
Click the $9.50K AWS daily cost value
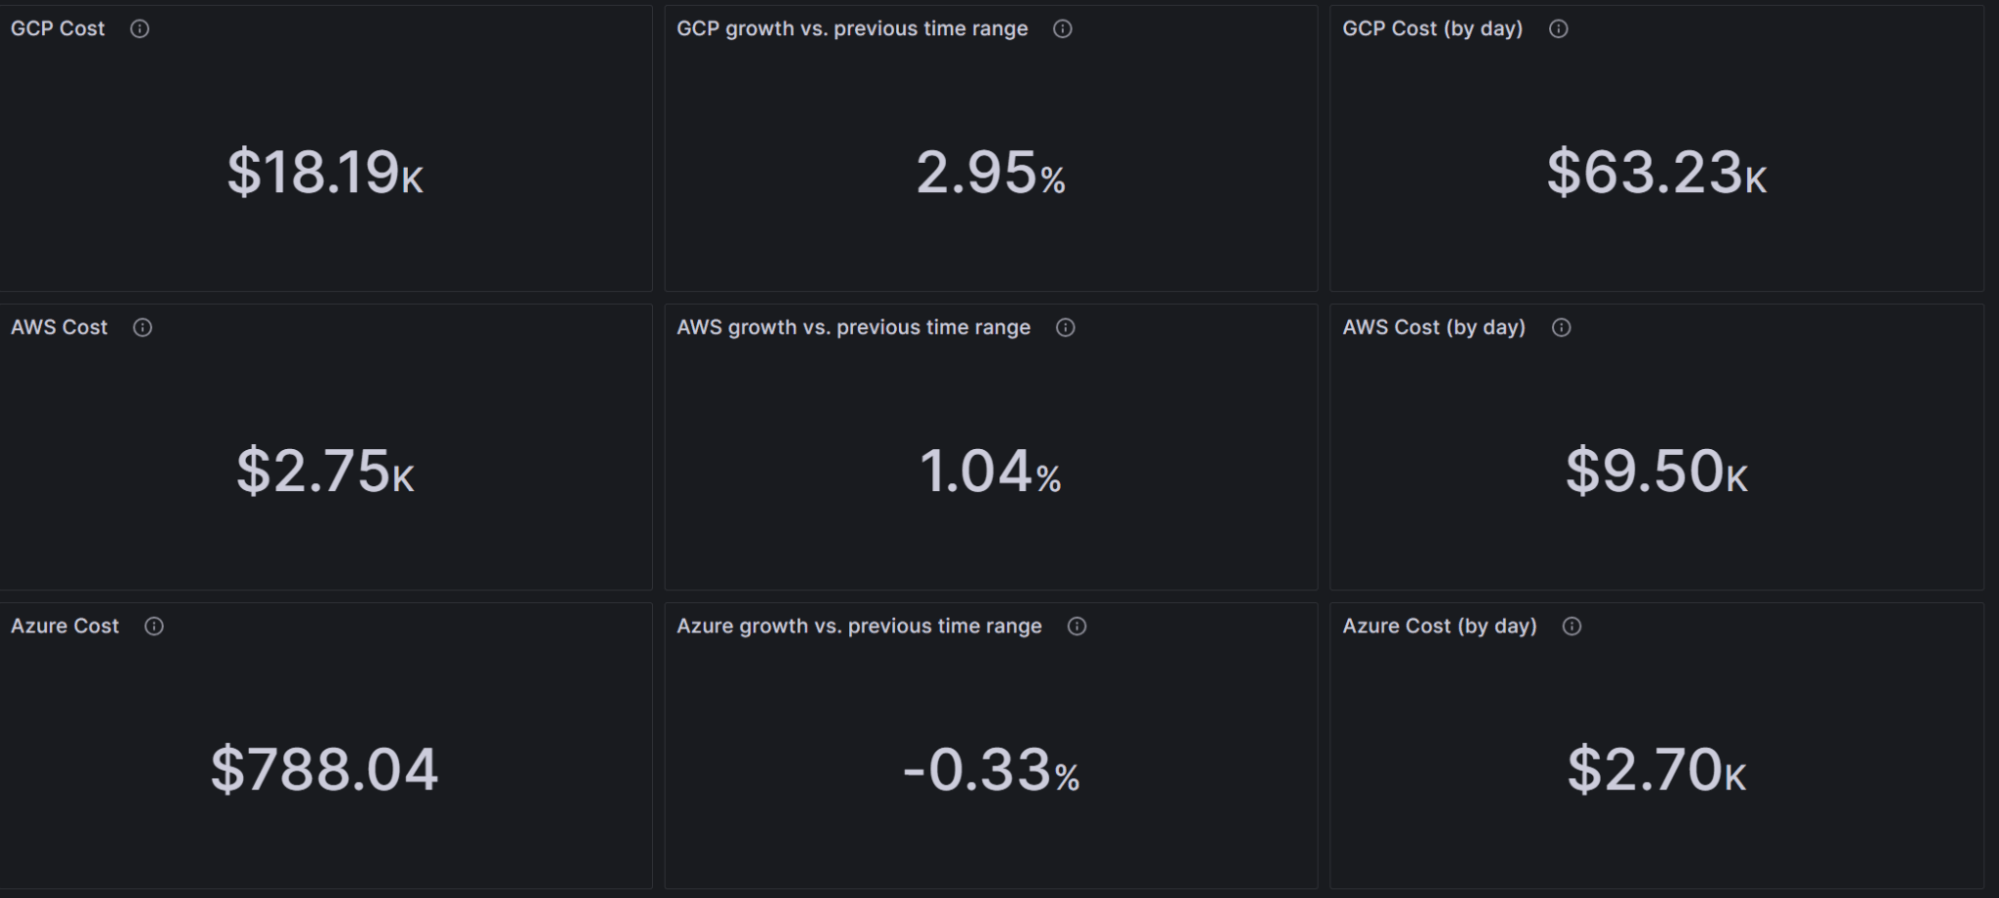pyautogui.click(x=1657, y=471)
